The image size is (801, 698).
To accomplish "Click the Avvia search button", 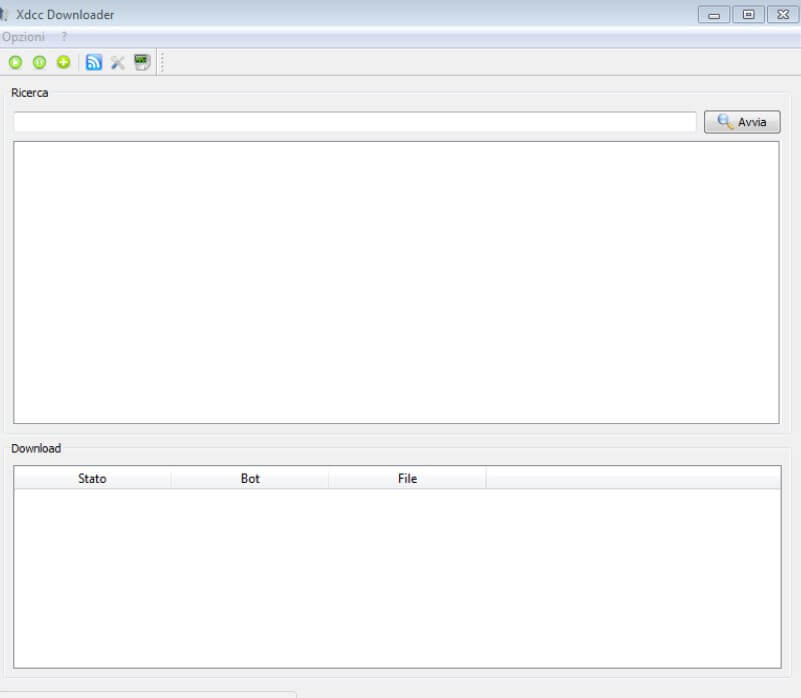I will (x=742, y=122).
